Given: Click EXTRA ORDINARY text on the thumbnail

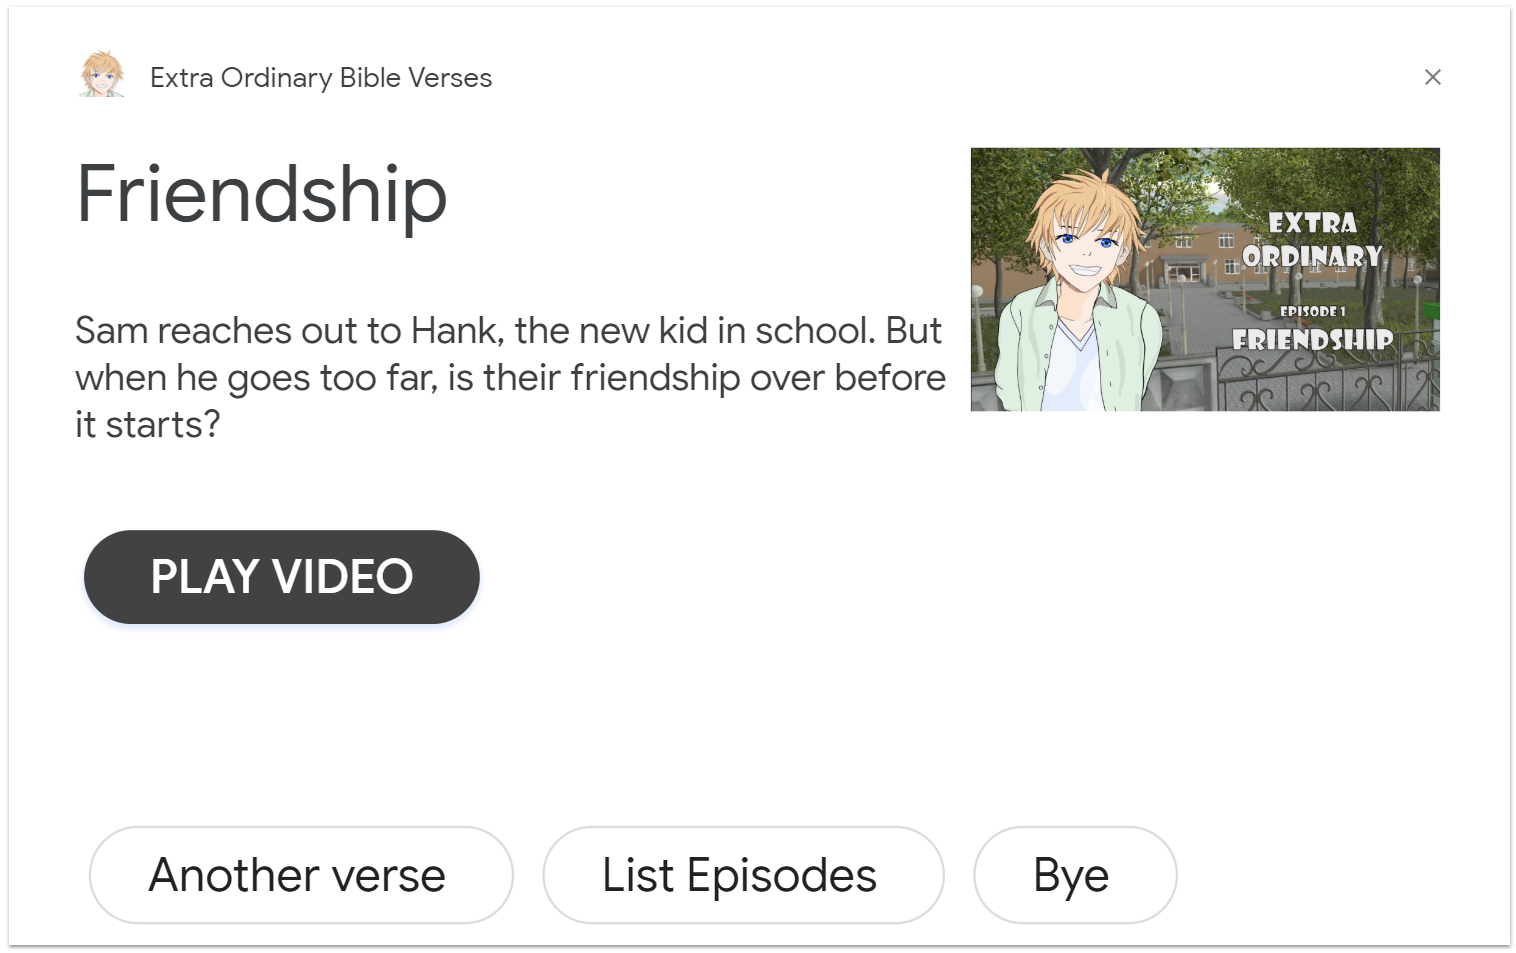Looking at the screenshot, I should (x=1313, y=239).
